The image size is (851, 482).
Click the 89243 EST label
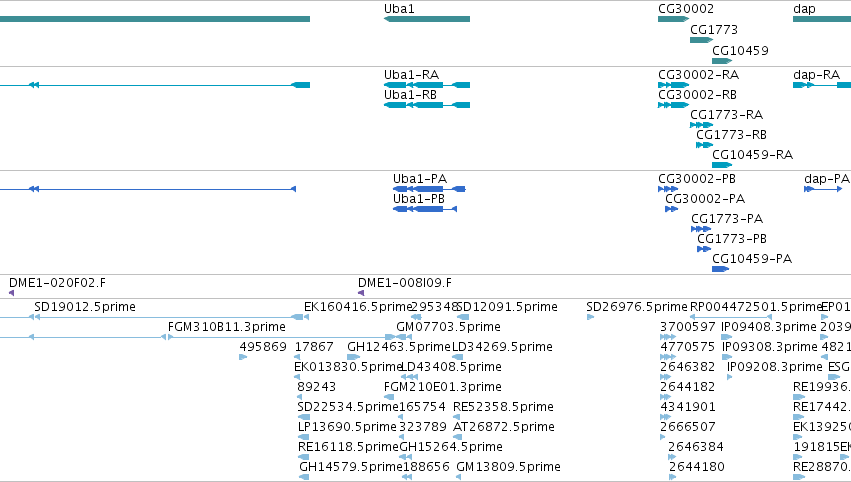(317, 388)
